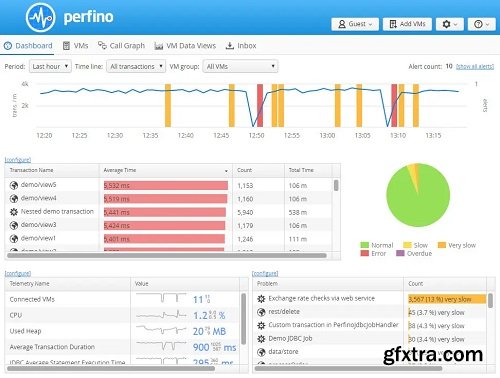Switch to the VMs tab
The width and height of the screenshot is (500, 378).
76,46
